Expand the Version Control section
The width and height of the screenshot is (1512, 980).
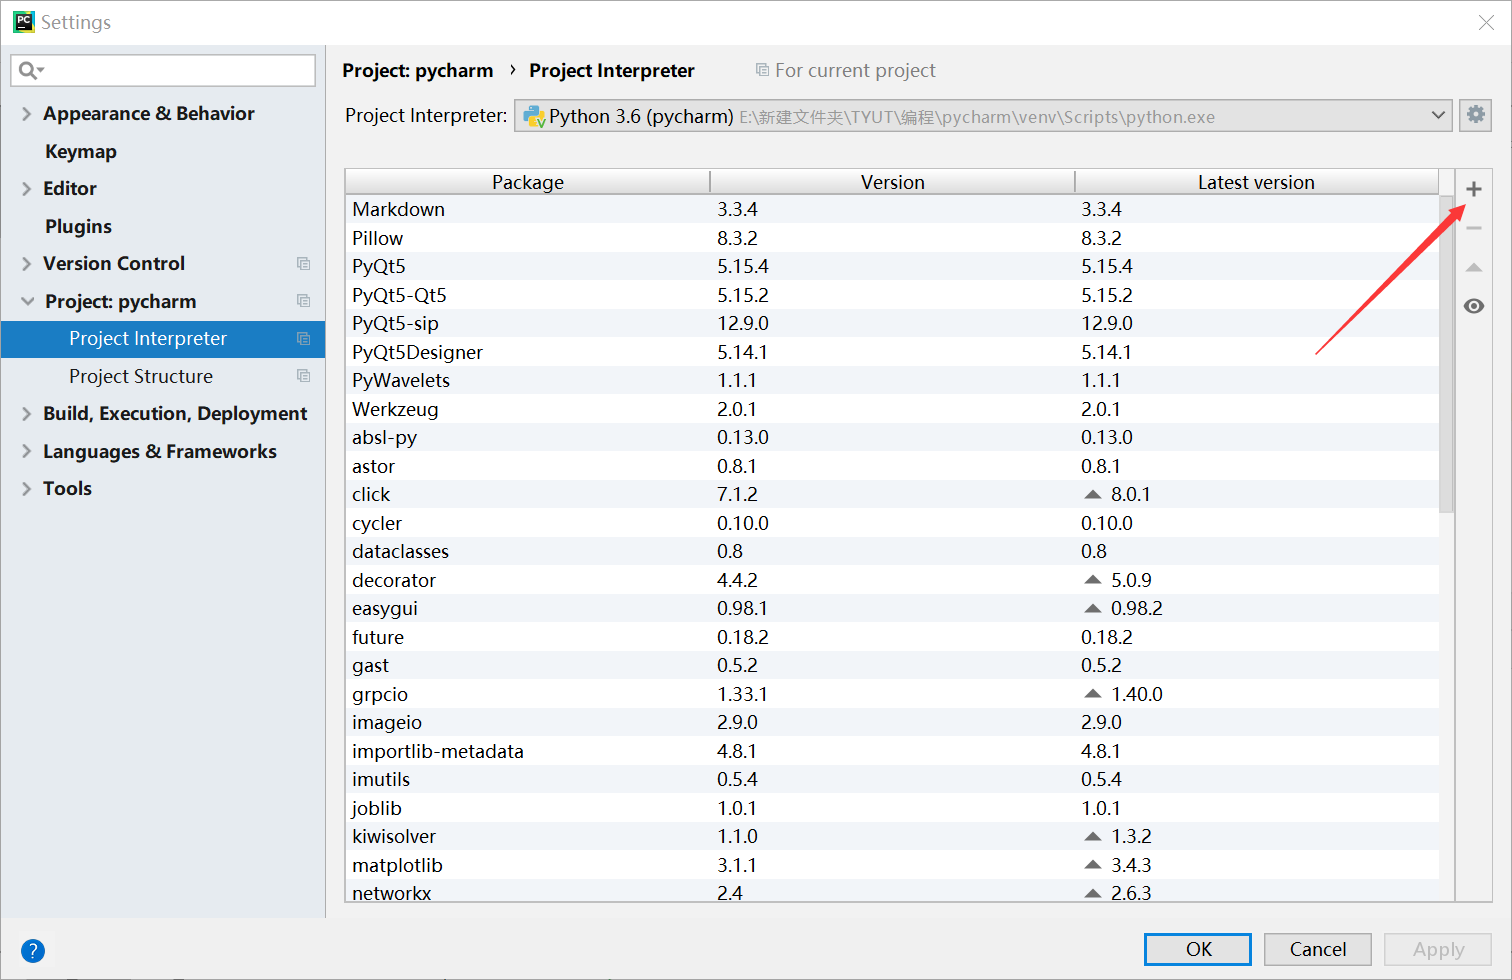(x=26, y=264)
